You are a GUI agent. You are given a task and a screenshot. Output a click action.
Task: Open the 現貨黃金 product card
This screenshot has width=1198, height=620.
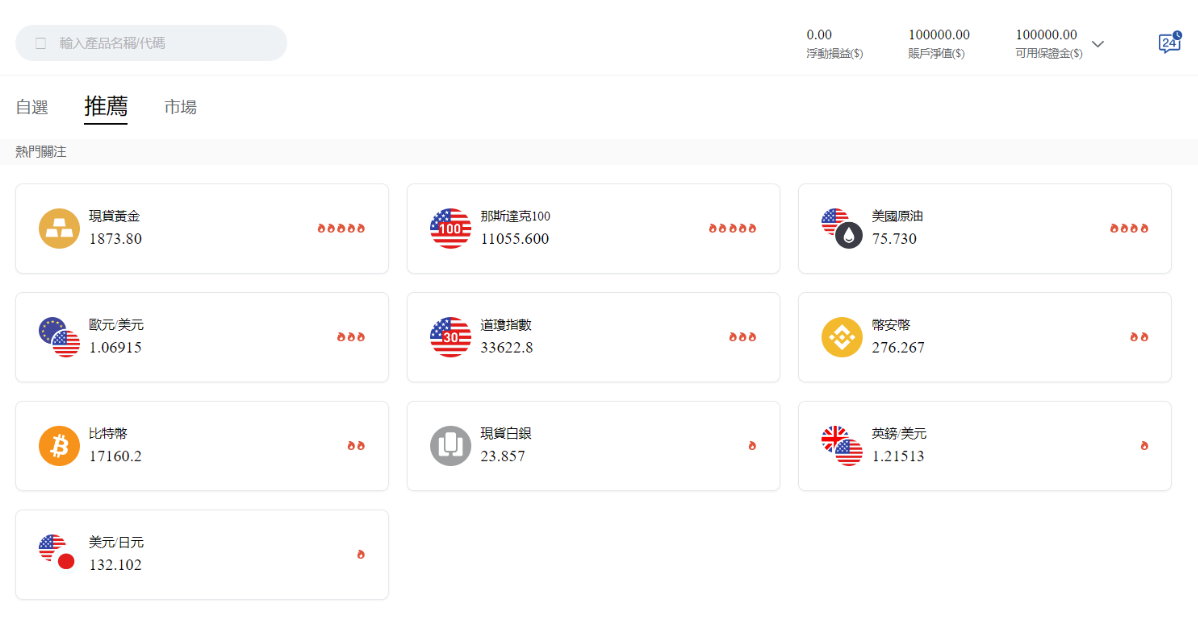coord(200,228)
